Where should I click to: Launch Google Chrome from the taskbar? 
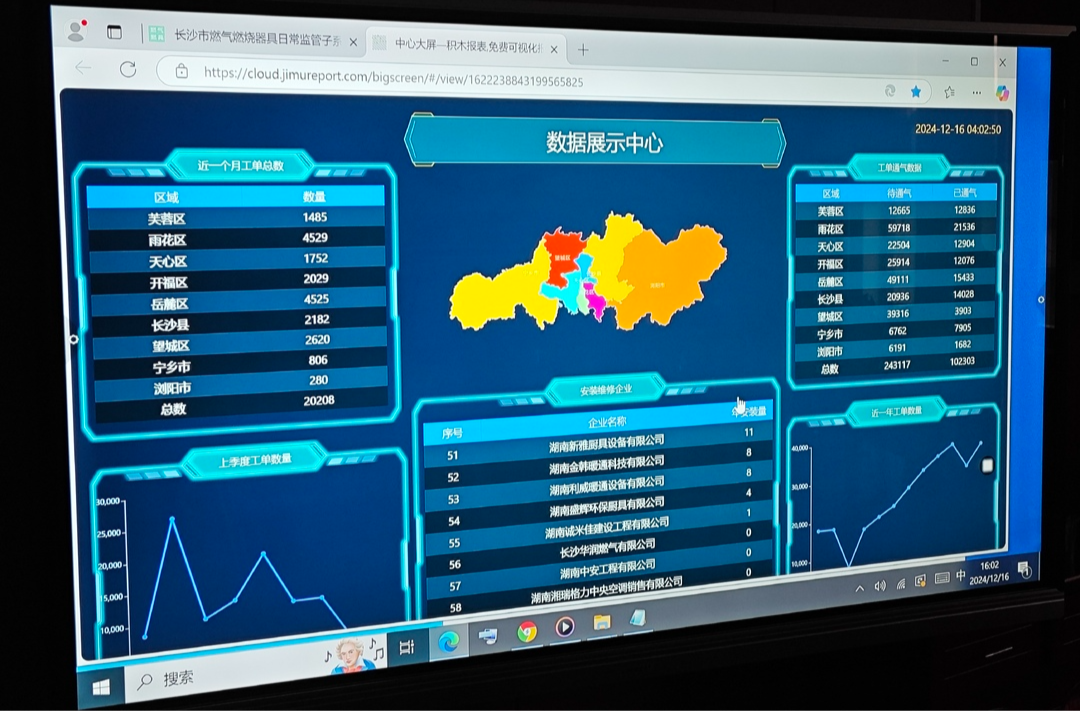coord(527,632)
